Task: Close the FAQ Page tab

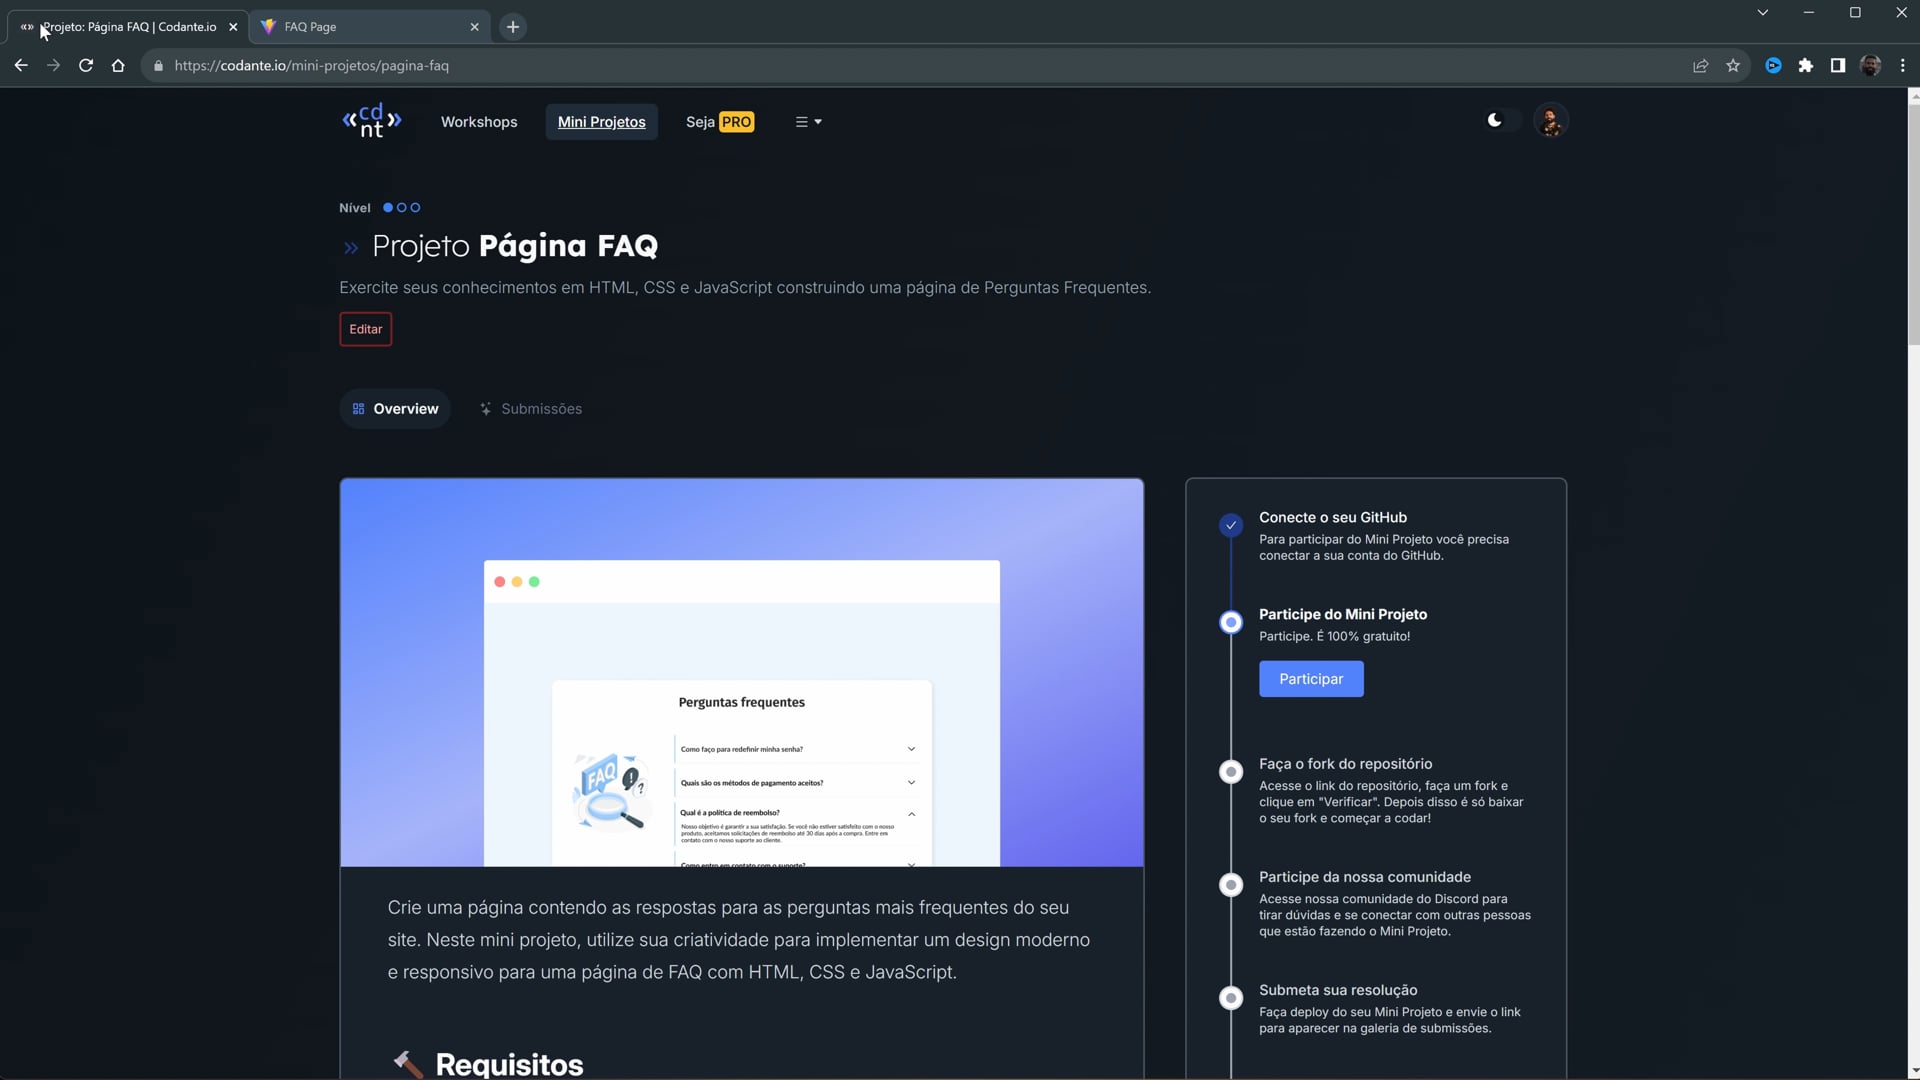Action: point(475,27)
